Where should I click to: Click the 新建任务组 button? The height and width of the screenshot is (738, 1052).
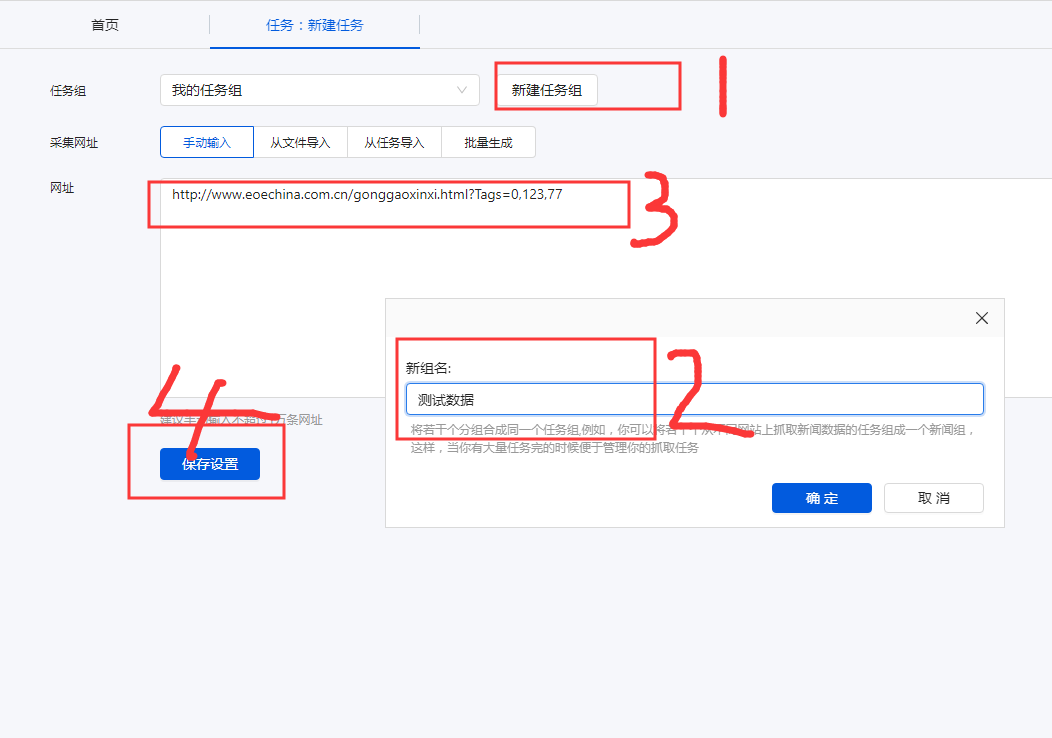pos(546,90)
